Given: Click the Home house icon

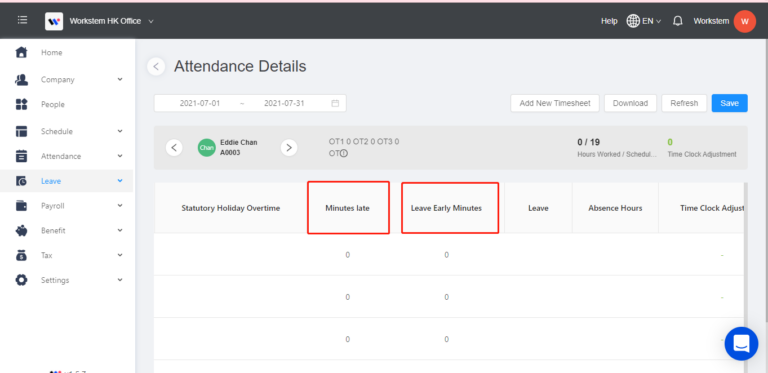Looking at the screenshot, I should (21, 52).
